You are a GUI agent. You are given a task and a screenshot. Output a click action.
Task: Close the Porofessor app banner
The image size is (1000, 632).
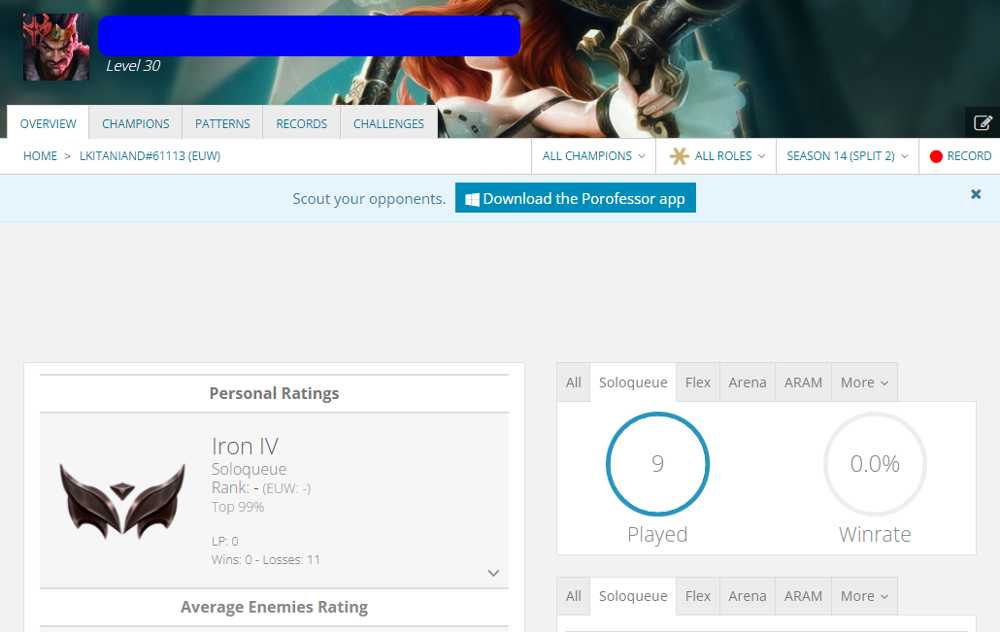[x=976, y=194]
